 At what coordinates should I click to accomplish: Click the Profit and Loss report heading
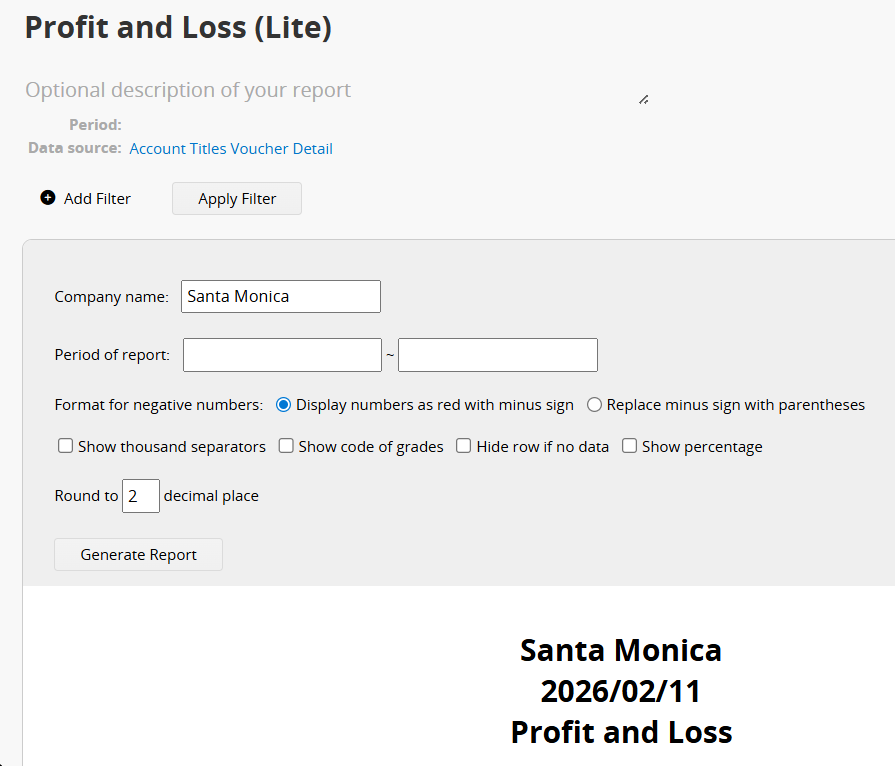621,732
